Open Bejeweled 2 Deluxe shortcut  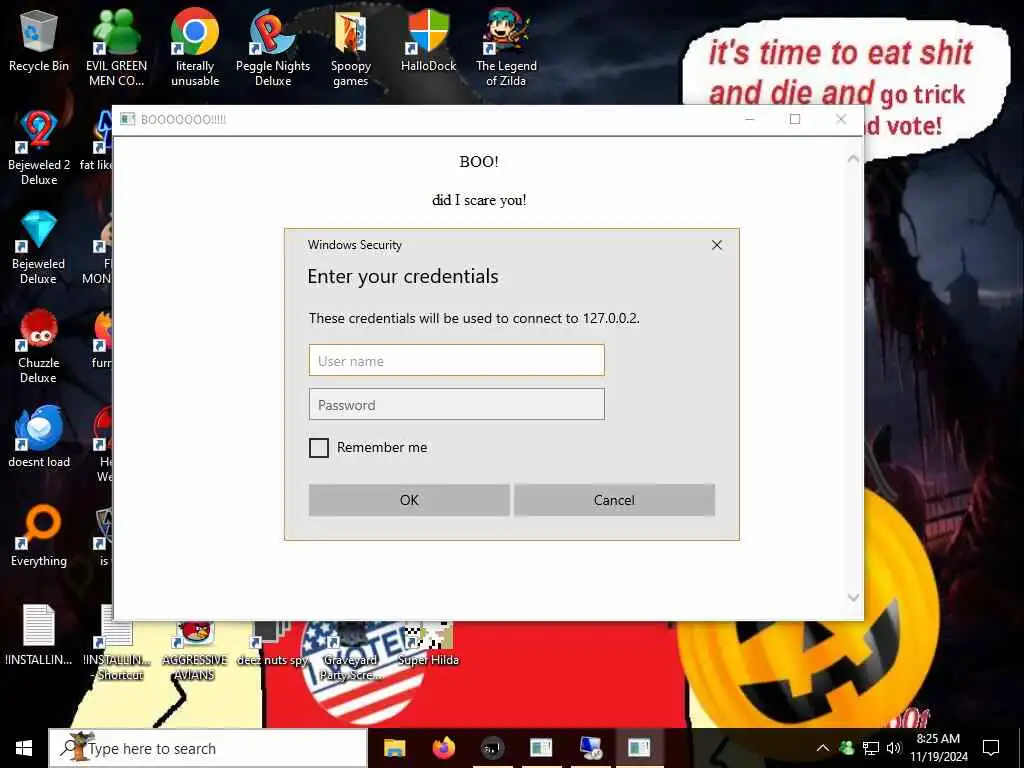click(x=39, y=147)
